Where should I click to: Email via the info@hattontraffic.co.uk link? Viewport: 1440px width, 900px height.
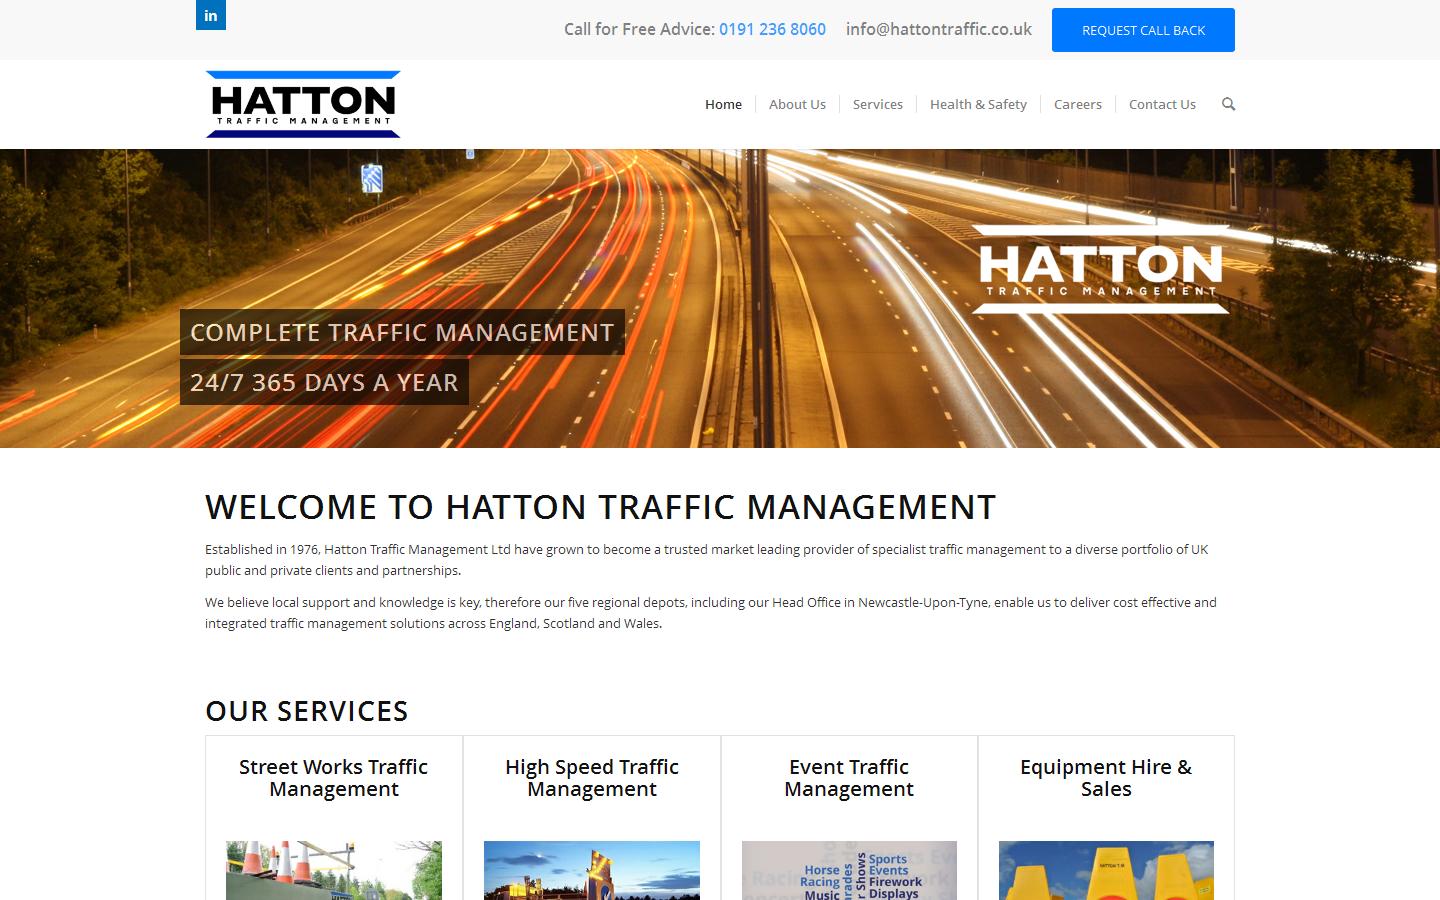click(938, 29)
